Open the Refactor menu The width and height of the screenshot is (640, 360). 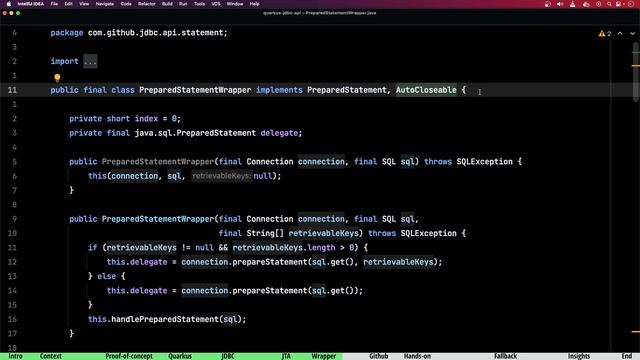(147, 4)
